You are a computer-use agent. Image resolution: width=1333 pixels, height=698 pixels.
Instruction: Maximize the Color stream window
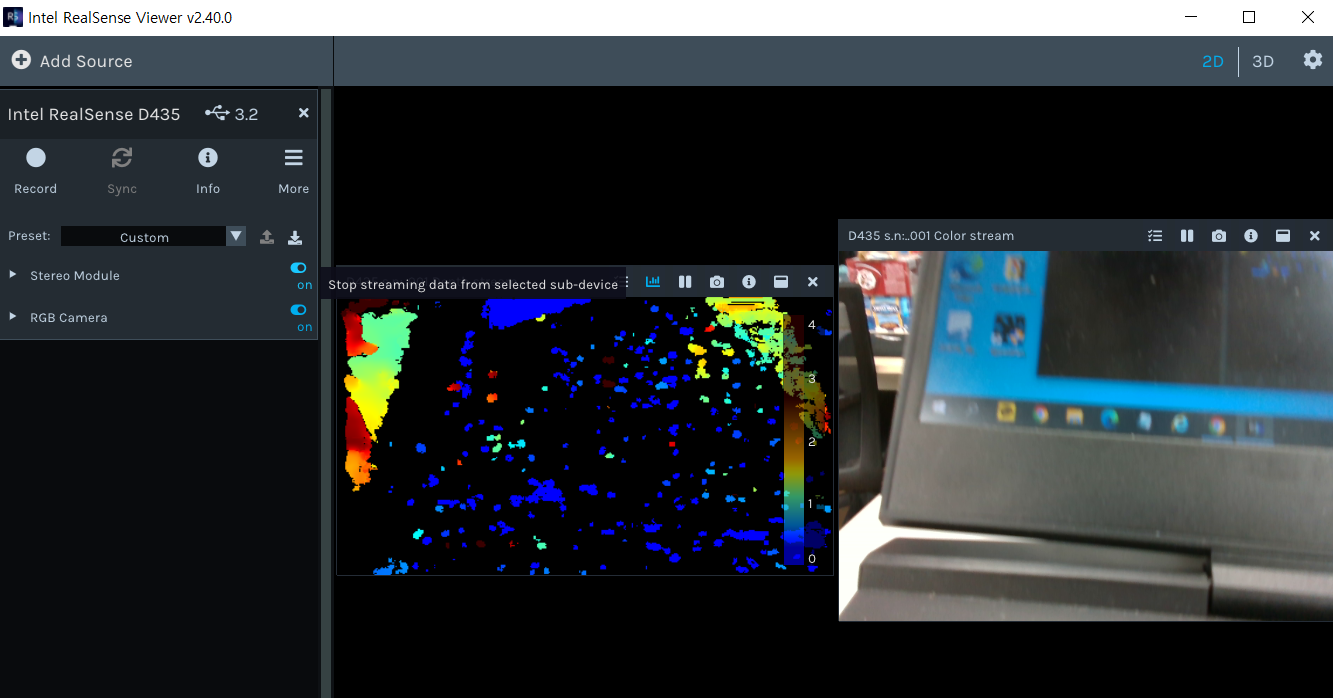tap(1283, 236)
